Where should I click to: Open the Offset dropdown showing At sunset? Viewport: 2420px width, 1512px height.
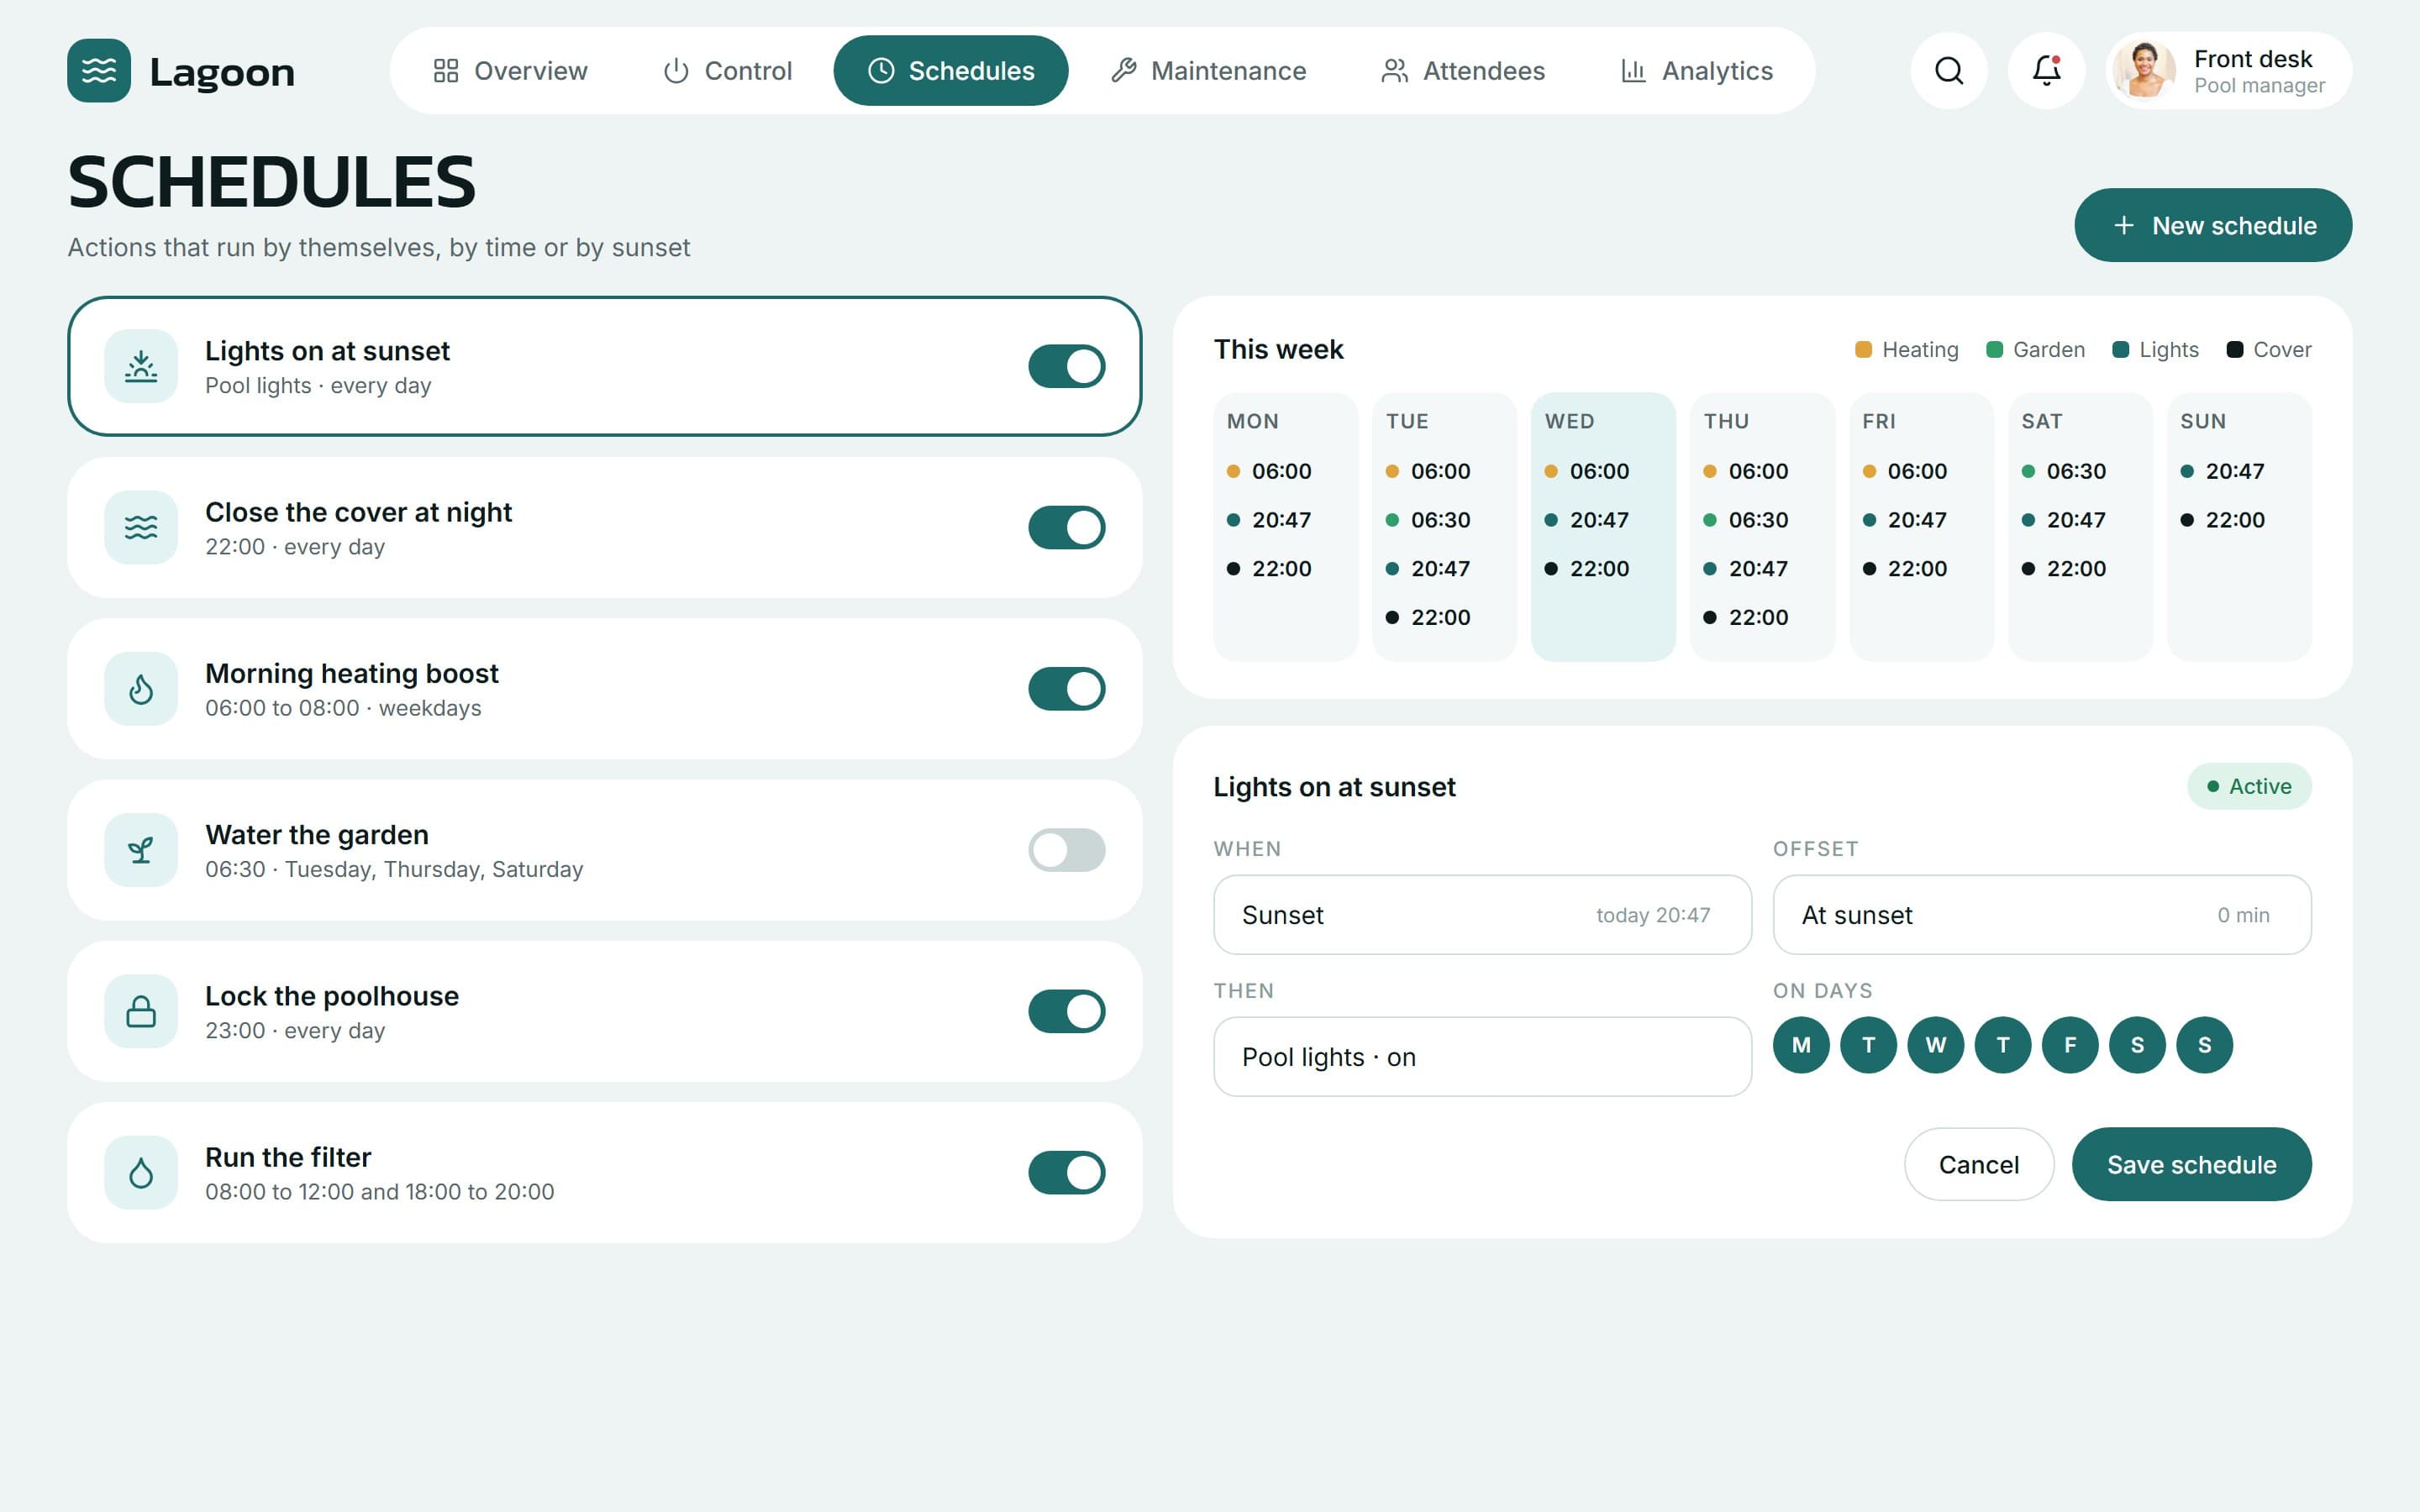(2042, 915)
